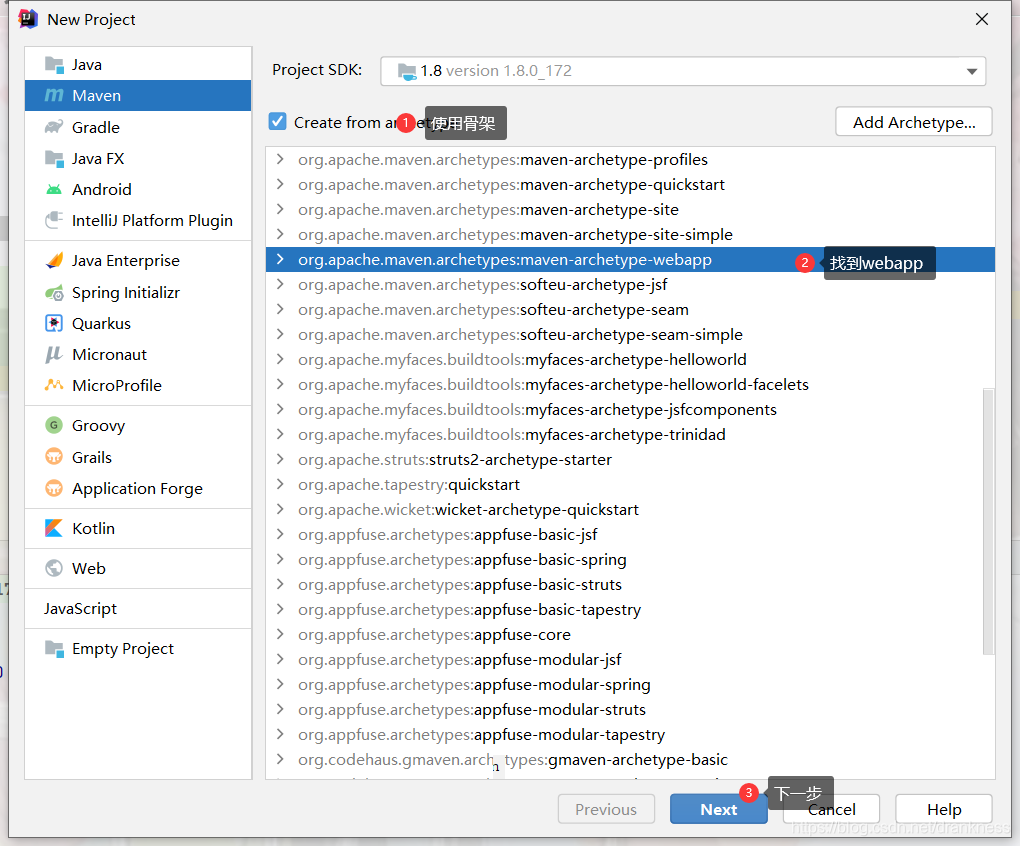Viewport: 1020px width, 846px height.
Task: Click the SDK folder icon in combo box
Action: 407,71
